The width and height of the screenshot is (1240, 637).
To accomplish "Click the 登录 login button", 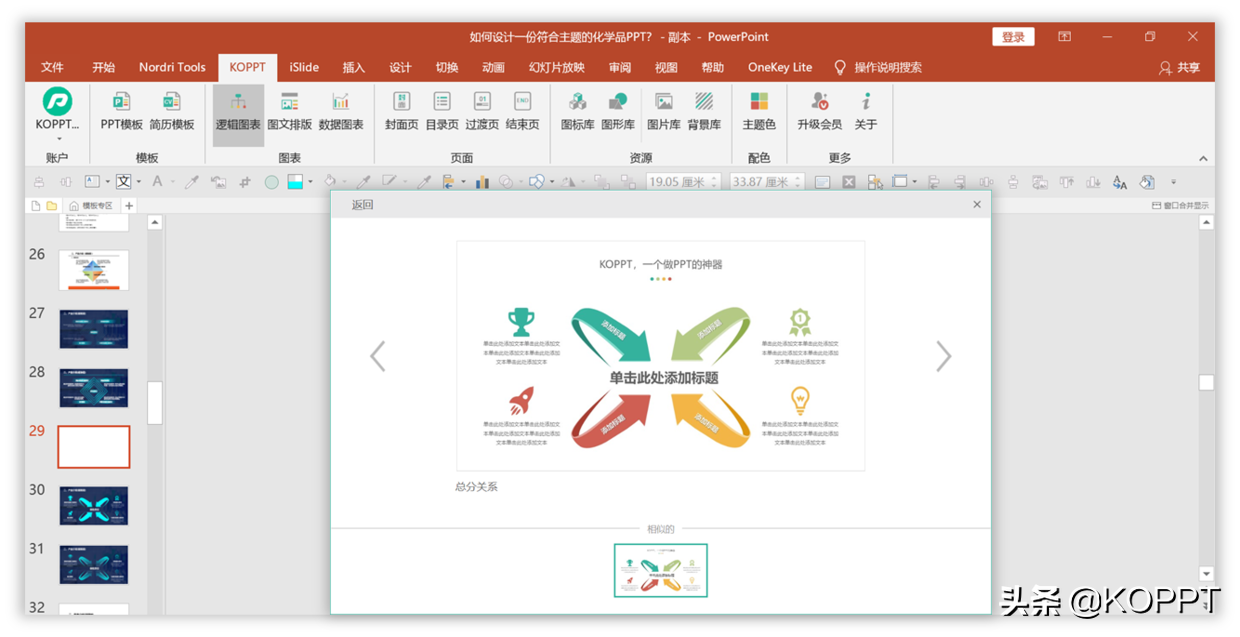I will tap(1013, 37).
